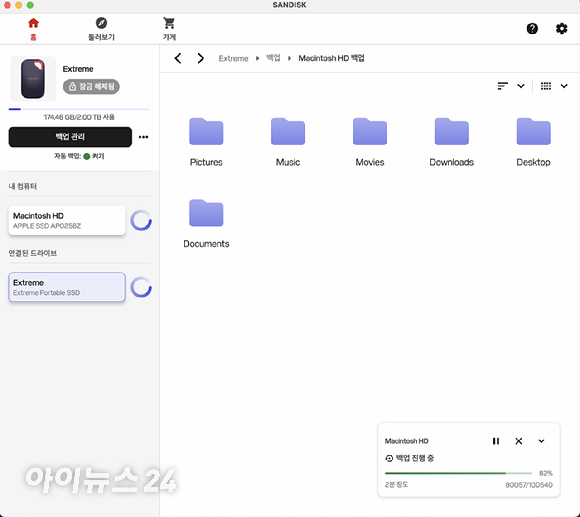Click the unlocked status badge
The width and height of the screenshot is (580, 517).
(x=91, y=87)
